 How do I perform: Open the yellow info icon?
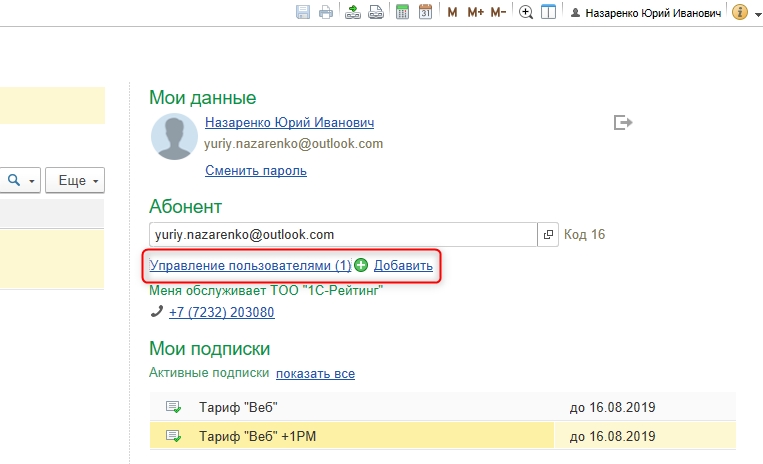(x=740, y=12)
